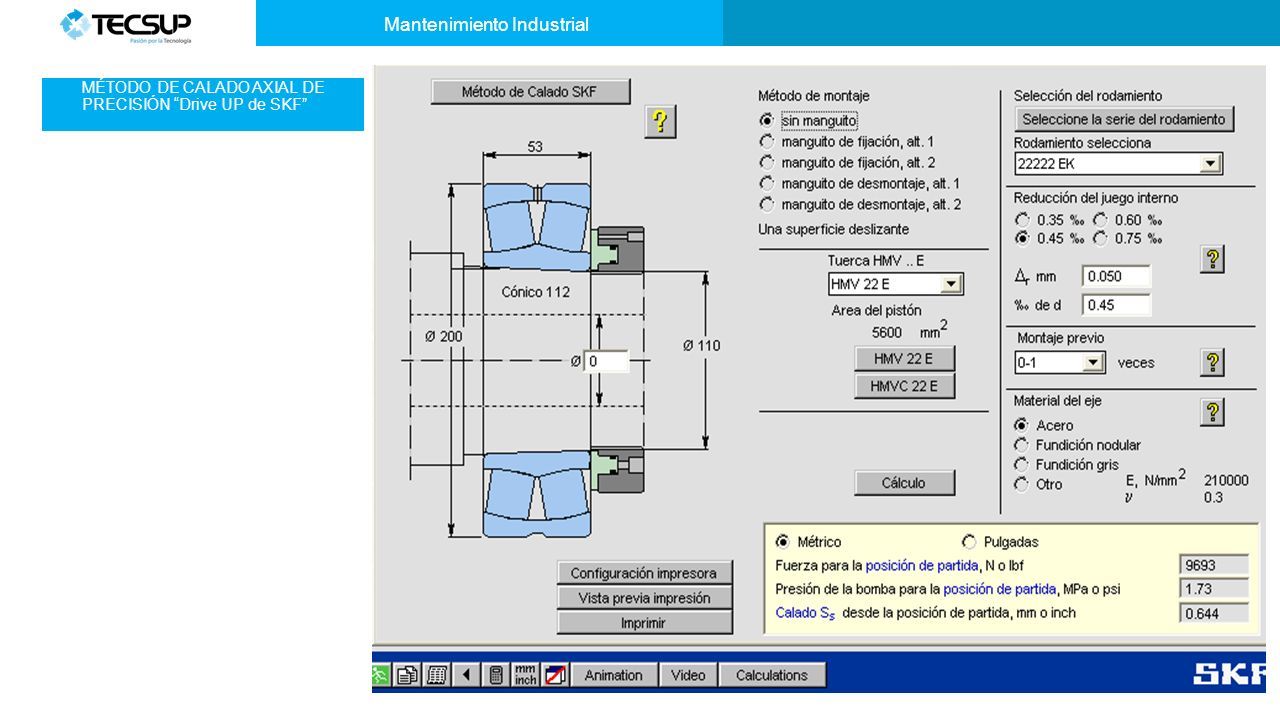Select 'manguito de desmontaje, alt. 2'
1280x720 pixels.
(x=767, y=204)
